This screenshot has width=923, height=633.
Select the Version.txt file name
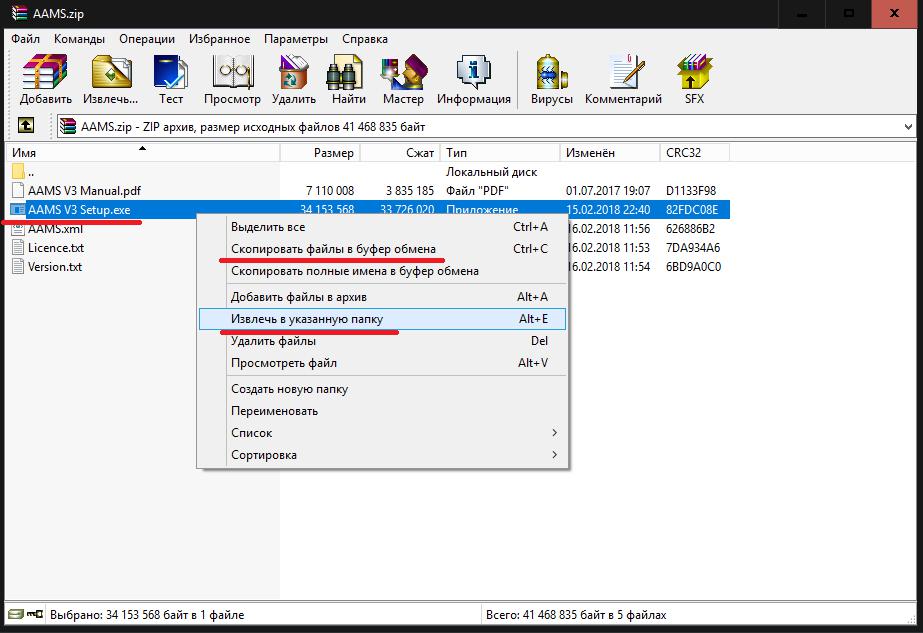point(55,267)
